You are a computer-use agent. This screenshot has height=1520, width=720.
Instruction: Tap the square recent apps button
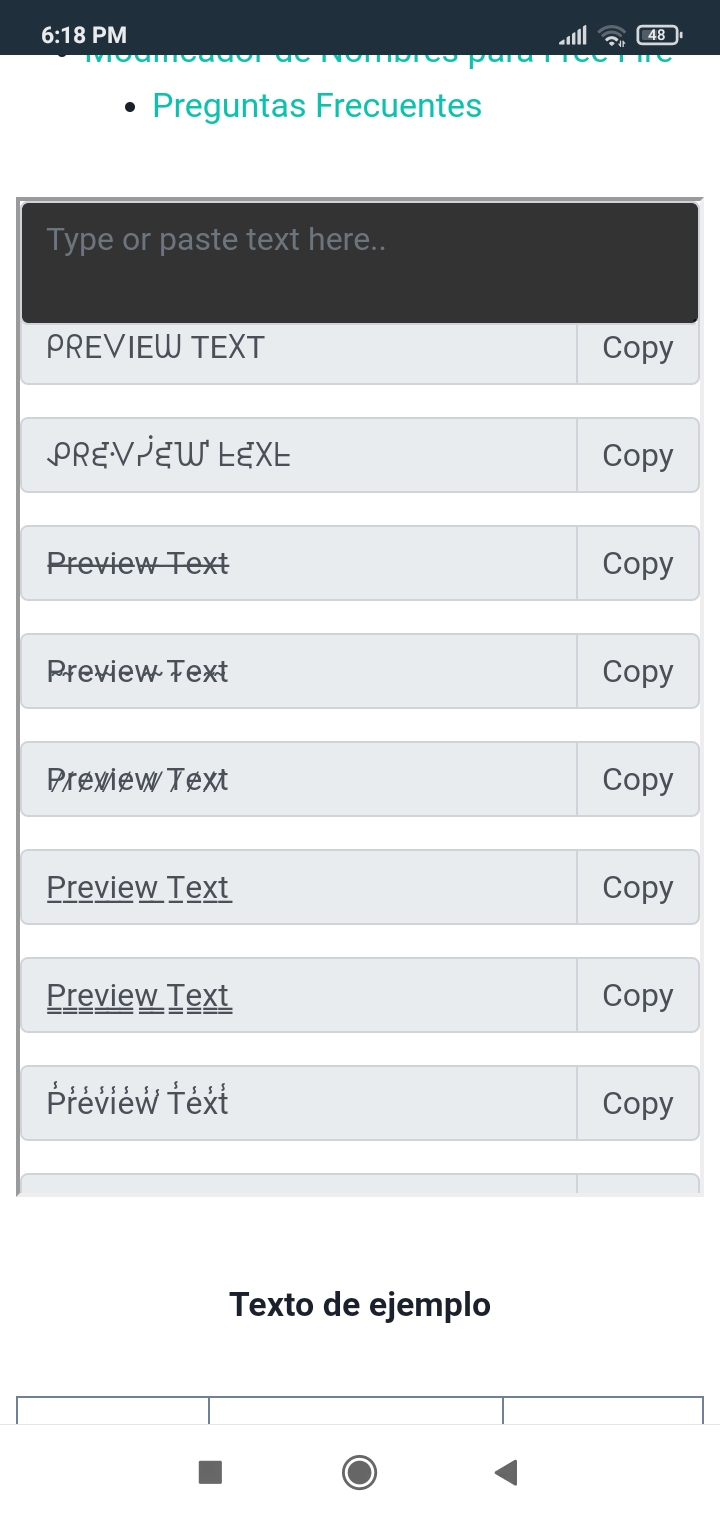(x=210, y=1472)
